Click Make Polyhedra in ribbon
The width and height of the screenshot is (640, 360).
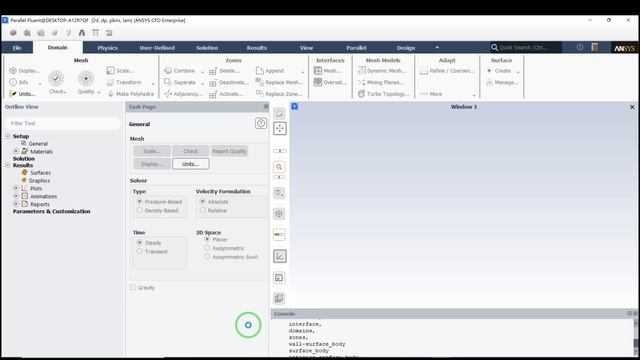[x=131, y=94]
